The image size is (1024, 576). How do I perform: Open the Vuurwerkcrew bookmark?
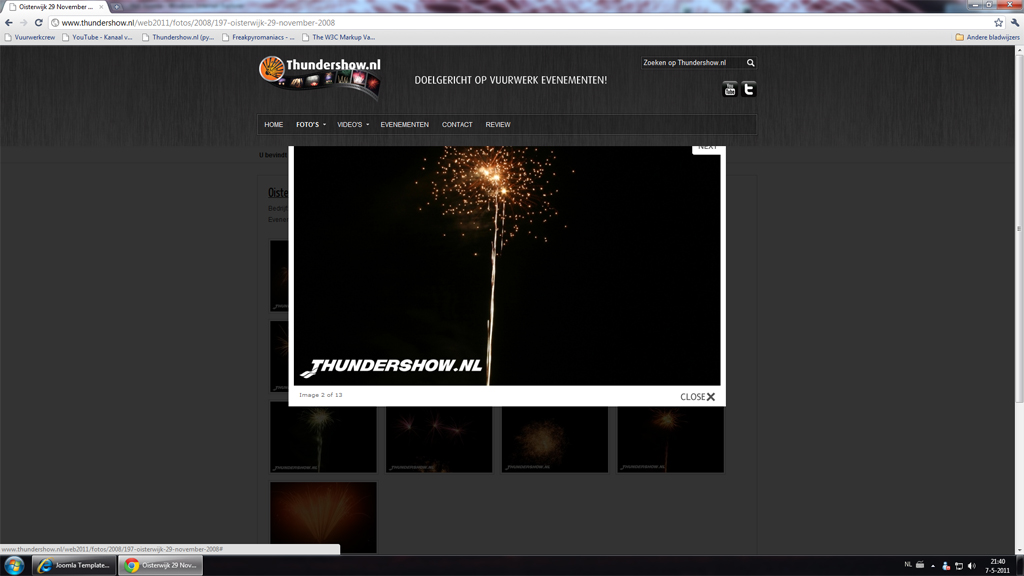pos(30,37)
